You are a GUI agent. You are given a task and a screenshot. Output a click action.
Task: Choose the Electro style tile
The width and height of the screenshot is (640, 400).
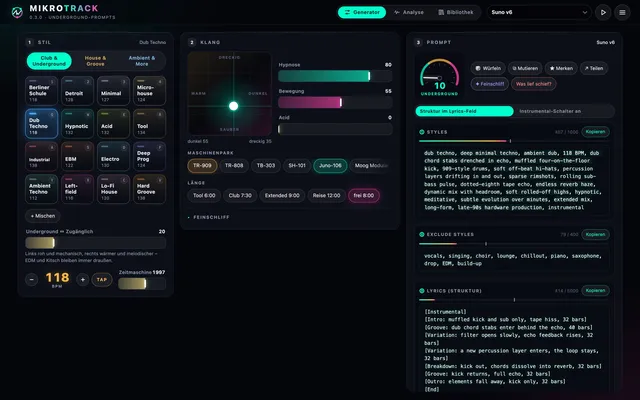click(113, 156)
